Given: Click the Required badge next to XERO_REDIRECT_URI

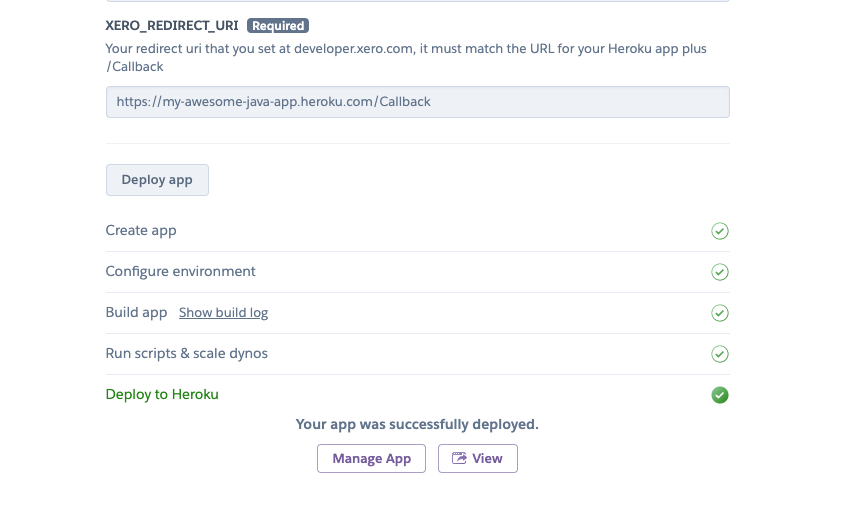Looking at the screenshot, I should point(278,26).
